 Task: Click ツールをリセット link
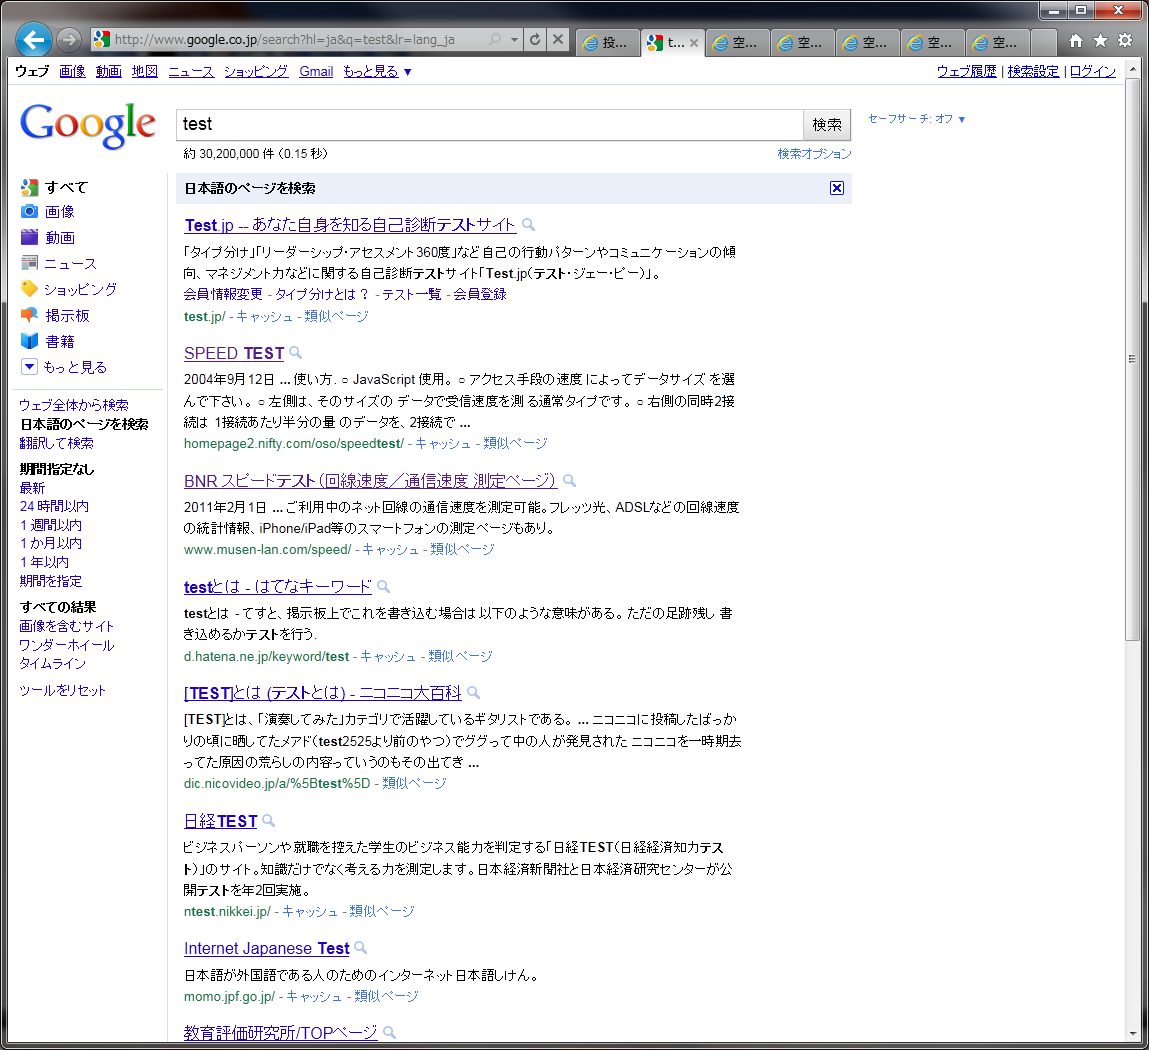(62, 690)
